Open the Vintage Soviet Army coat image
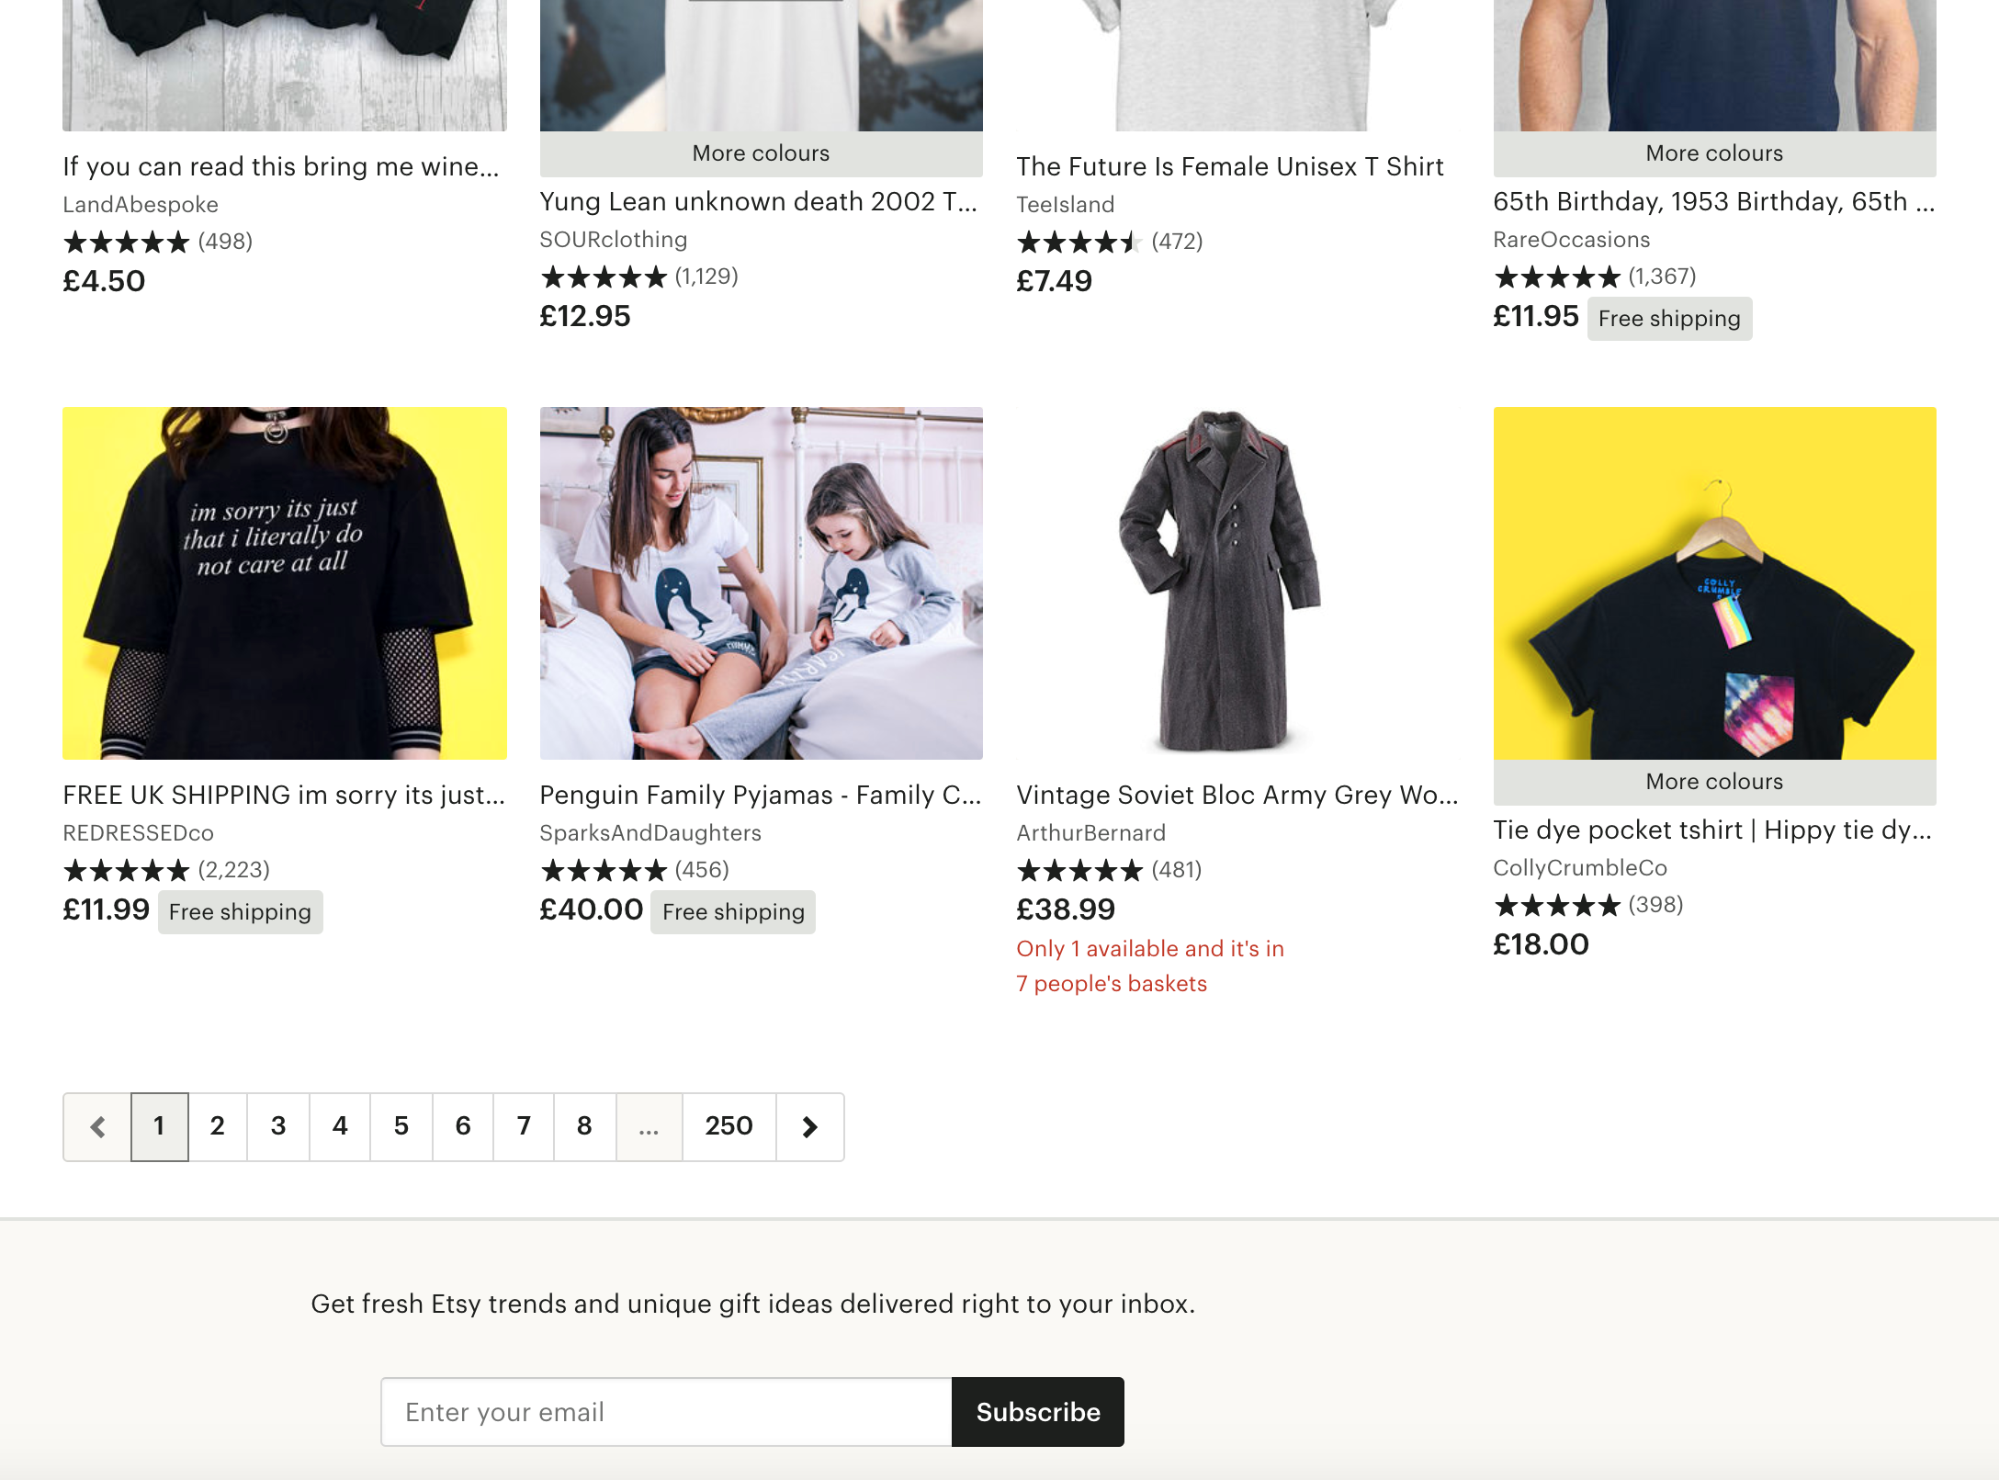 pyautogui.click(x=1237, y=582)
